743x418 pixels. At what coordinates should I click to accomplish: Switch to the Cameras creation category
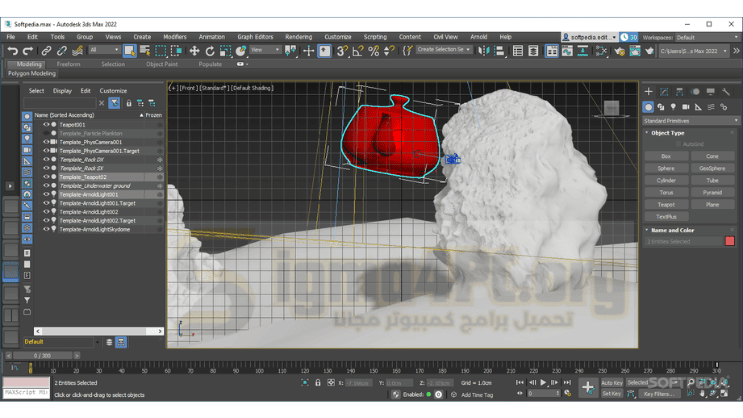click(686, 107)
